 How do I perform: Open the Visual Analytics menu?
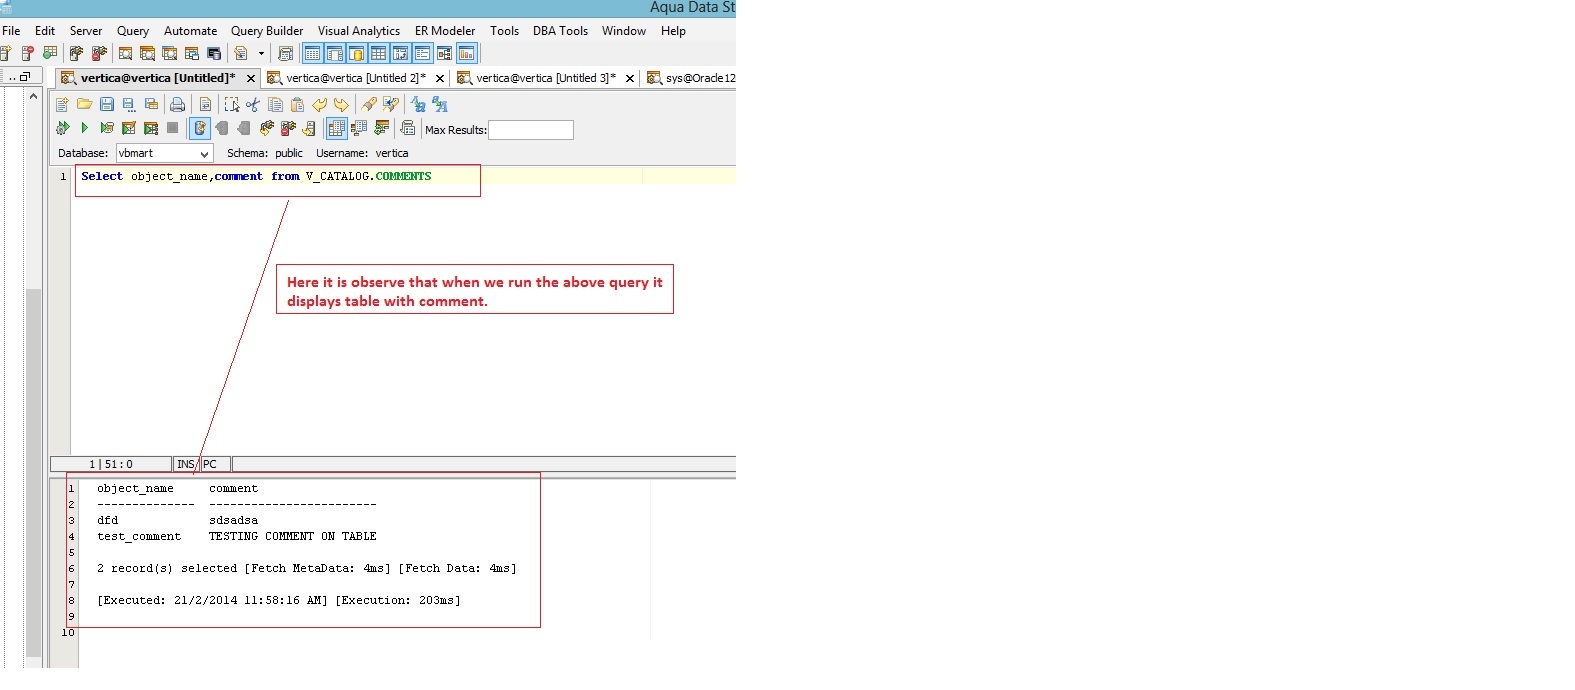[359, 31]
